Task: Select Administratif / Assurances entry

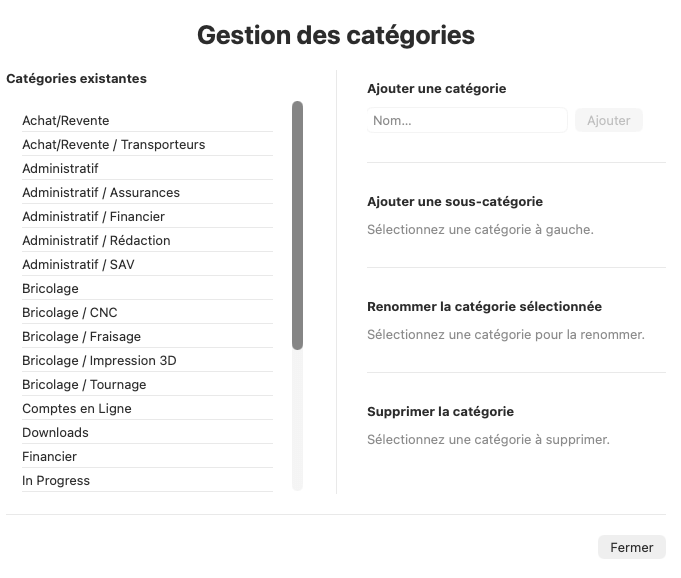Action: pos(101,193)
